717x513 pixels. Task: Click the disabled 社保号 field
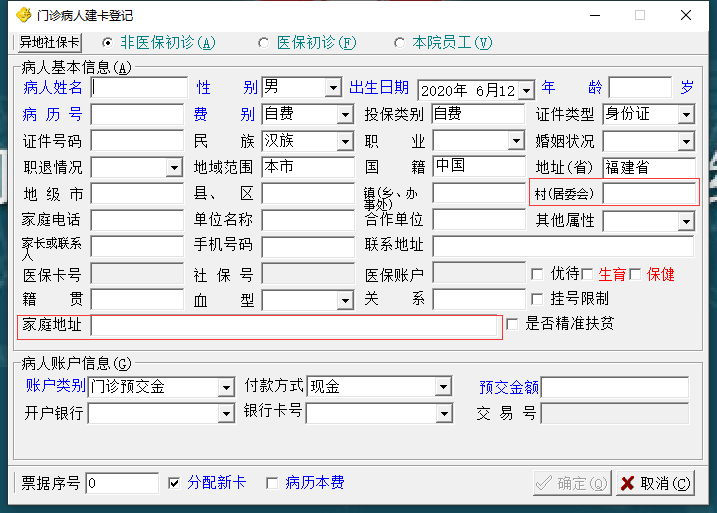[x=308, y=273]
